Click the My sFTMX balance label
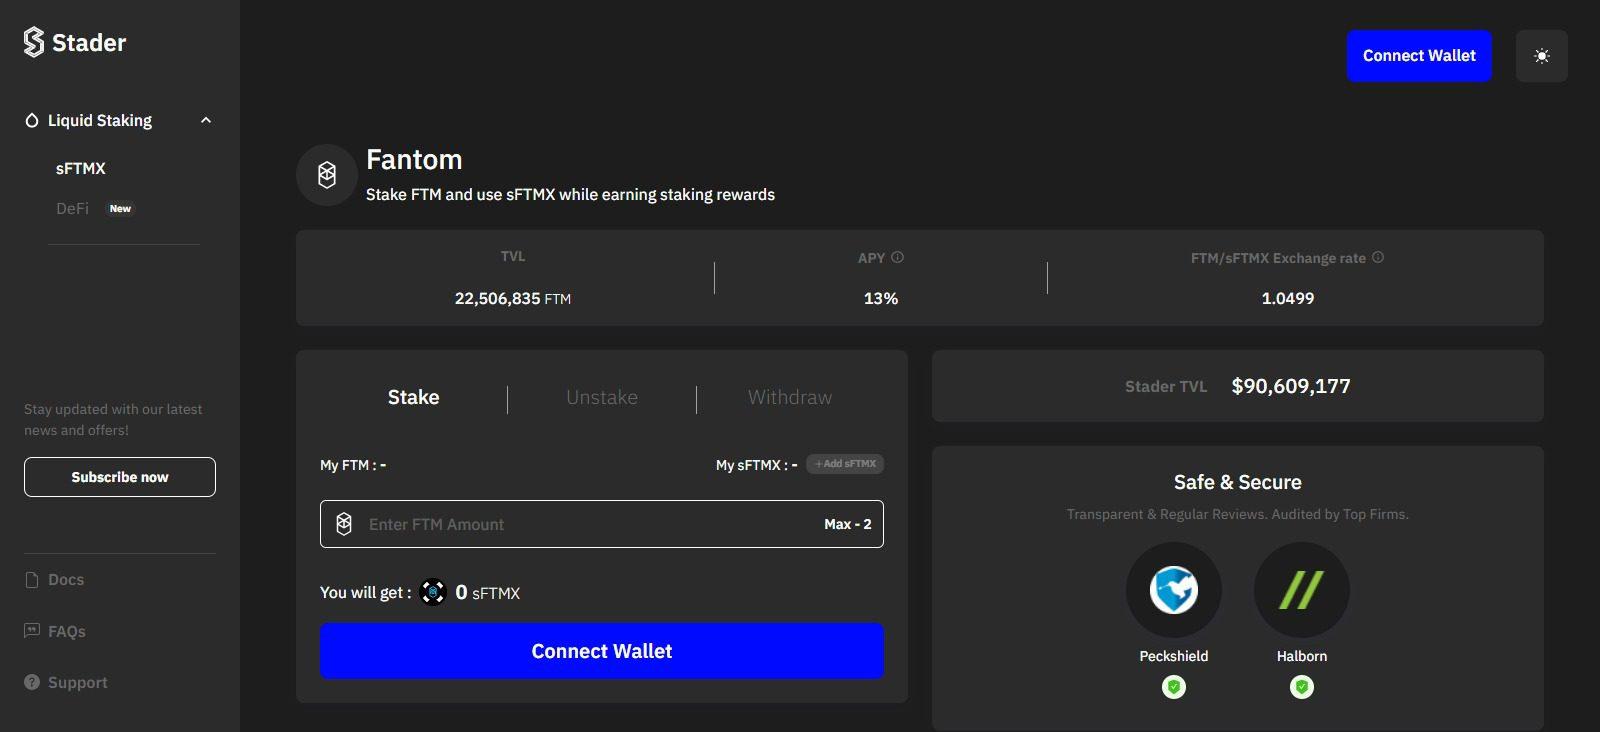The width and height of the screenshot is (1600, 732). pyautogui.click(x=757, y=465)
